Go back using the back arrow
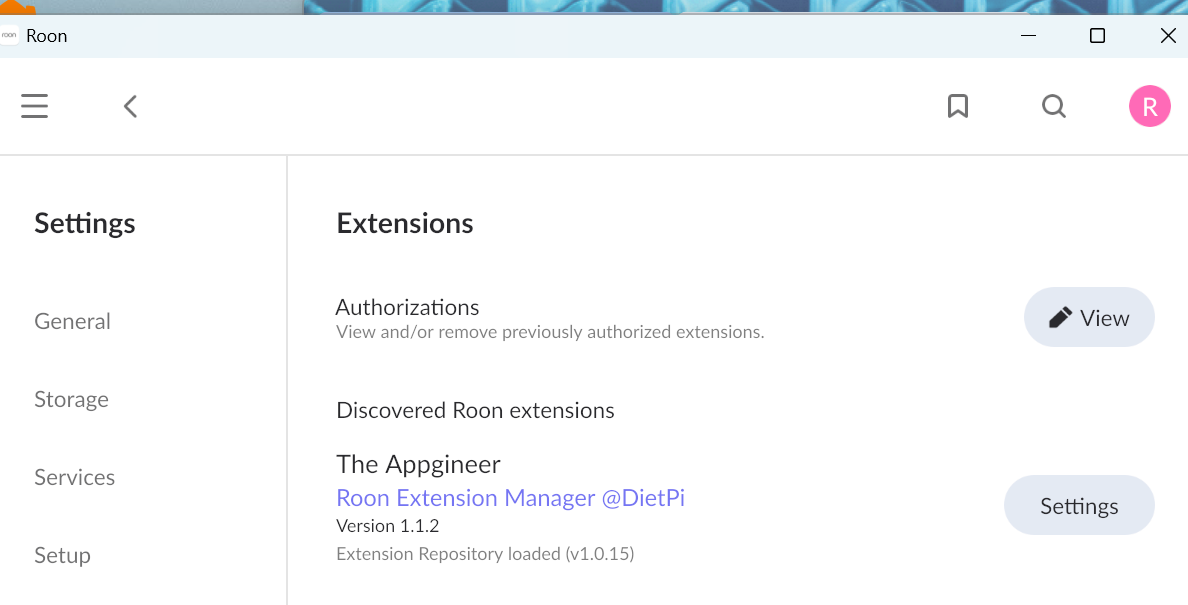Image resolution: width=1188 pixels, height=605 pixels. [130, 106]
